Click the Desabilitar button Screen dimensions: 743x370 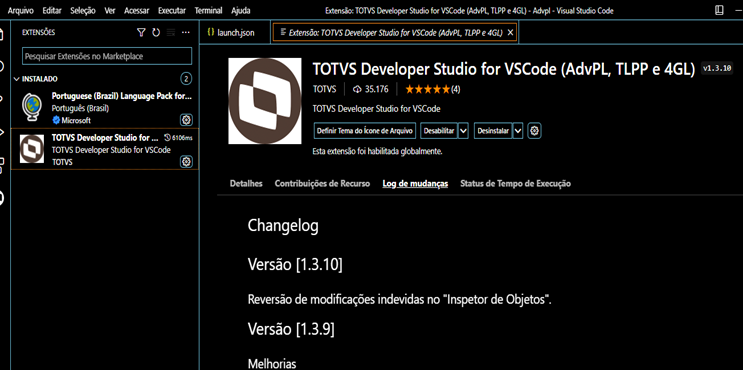439,131
